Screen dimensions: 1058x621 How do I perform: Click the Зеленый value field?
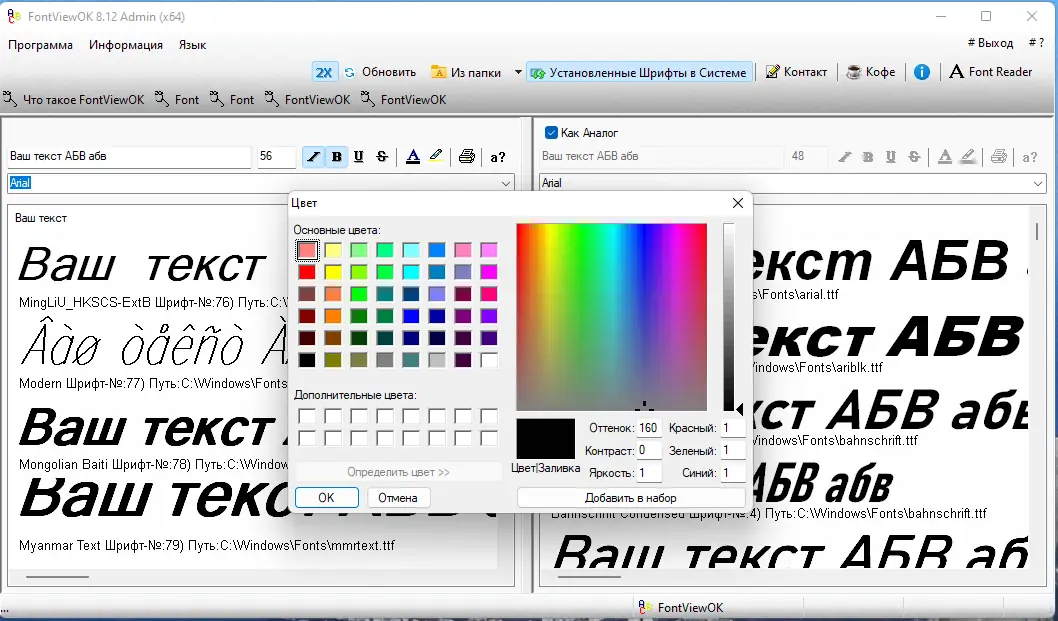[x=732, y=450]
